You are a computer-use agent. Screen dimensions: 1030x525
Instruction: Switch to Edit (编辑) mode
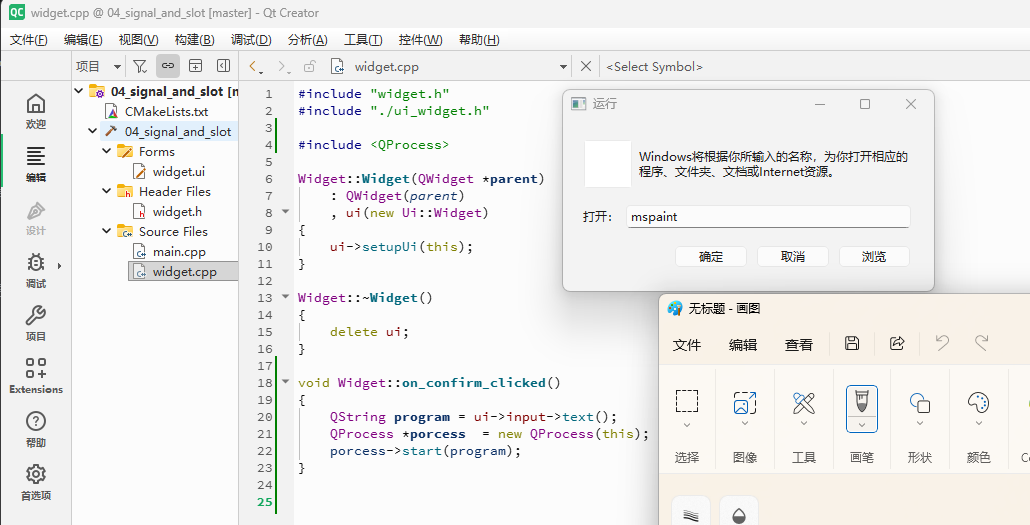click(x=35, y=164)
